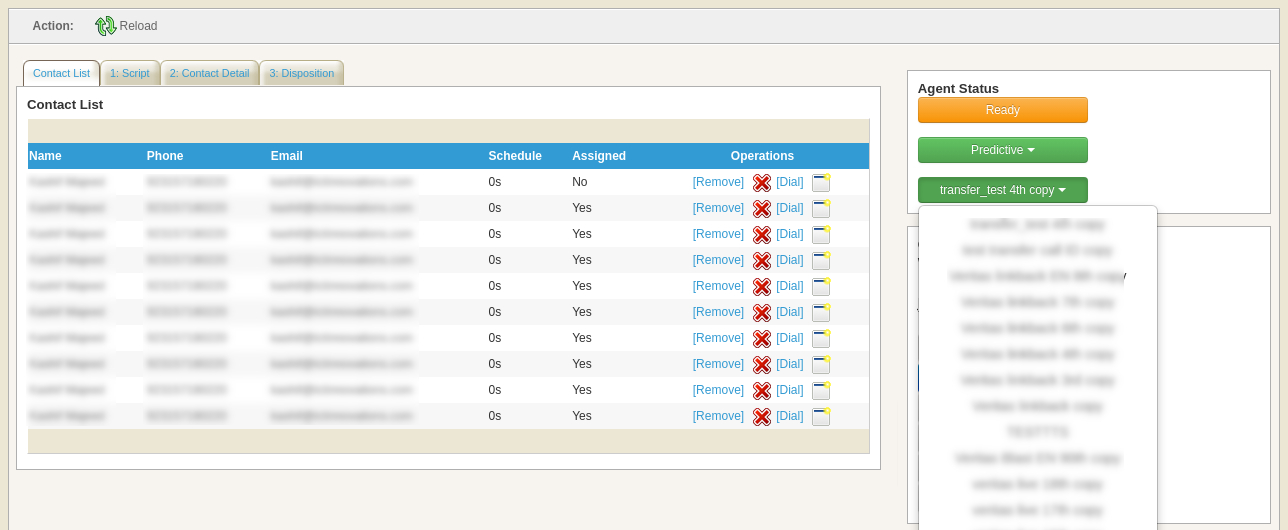Viewport: 1288px width, 530px height.
Task: Open note icon in second contact row
Action: (821, 208)
